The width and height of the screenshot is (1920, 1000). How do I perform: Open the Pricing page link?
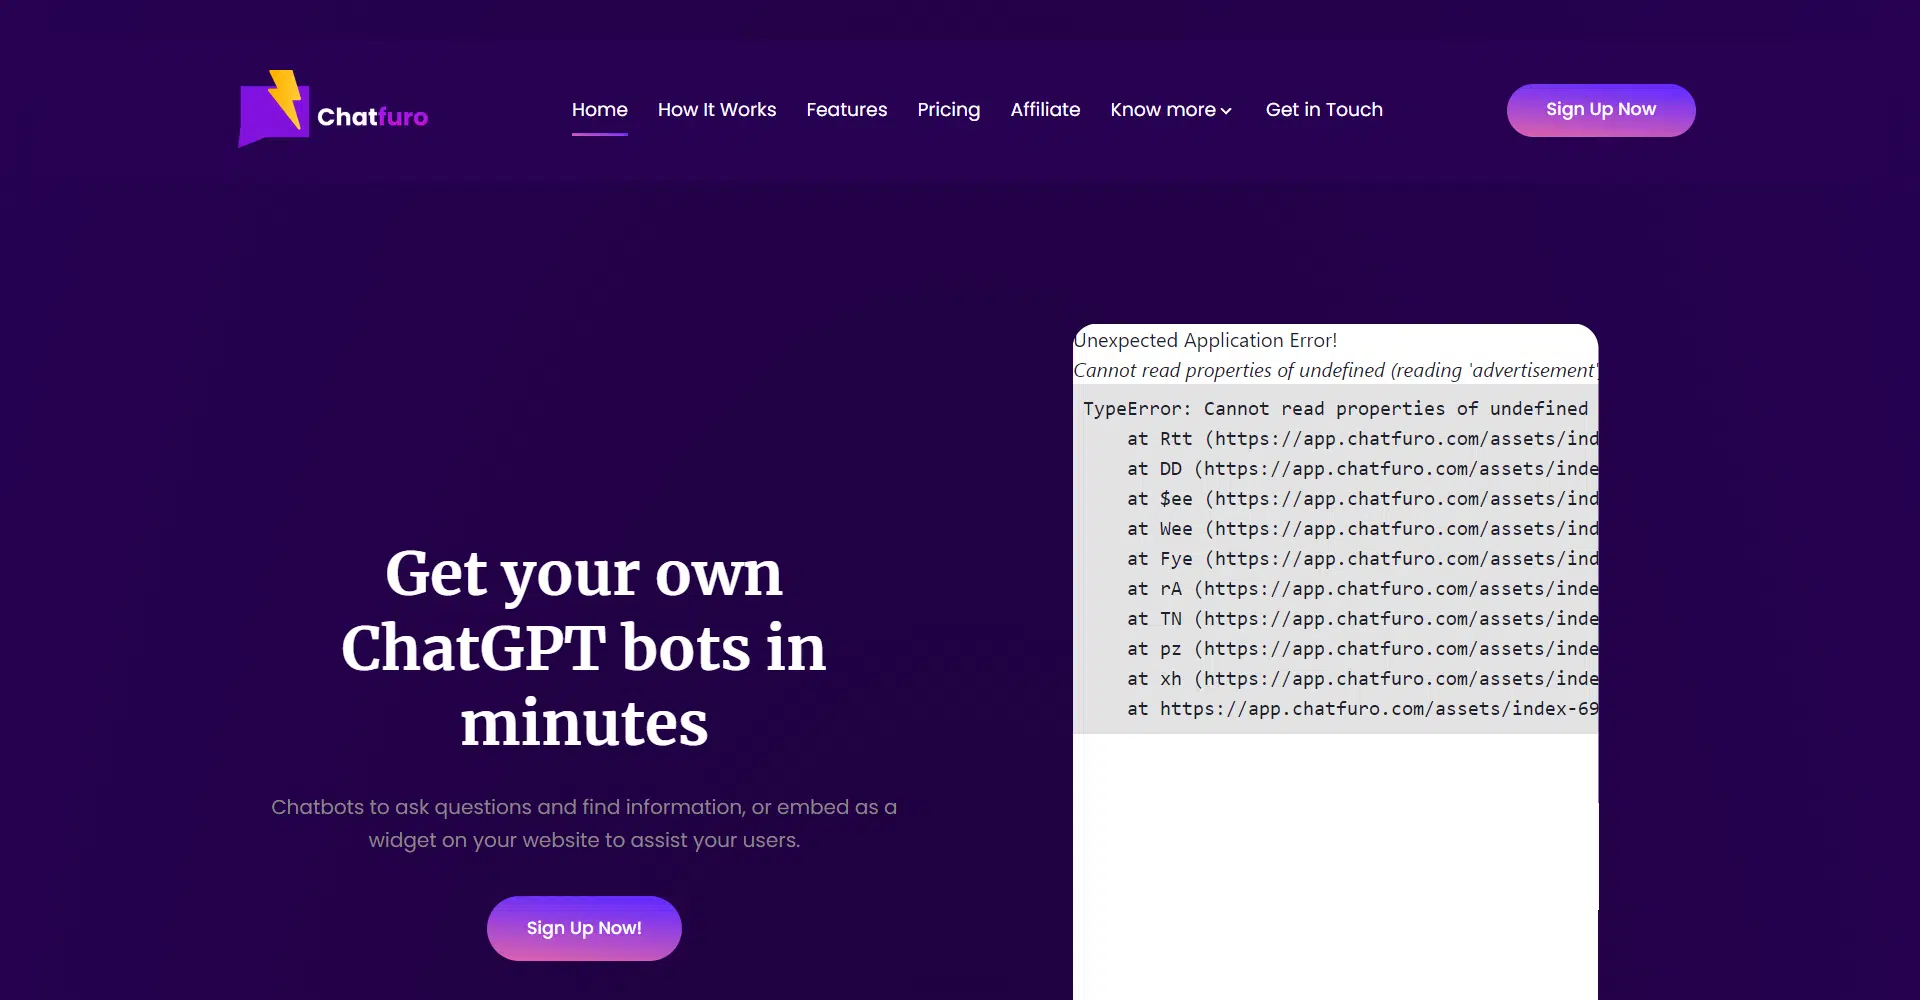click(x=948, y=110)
